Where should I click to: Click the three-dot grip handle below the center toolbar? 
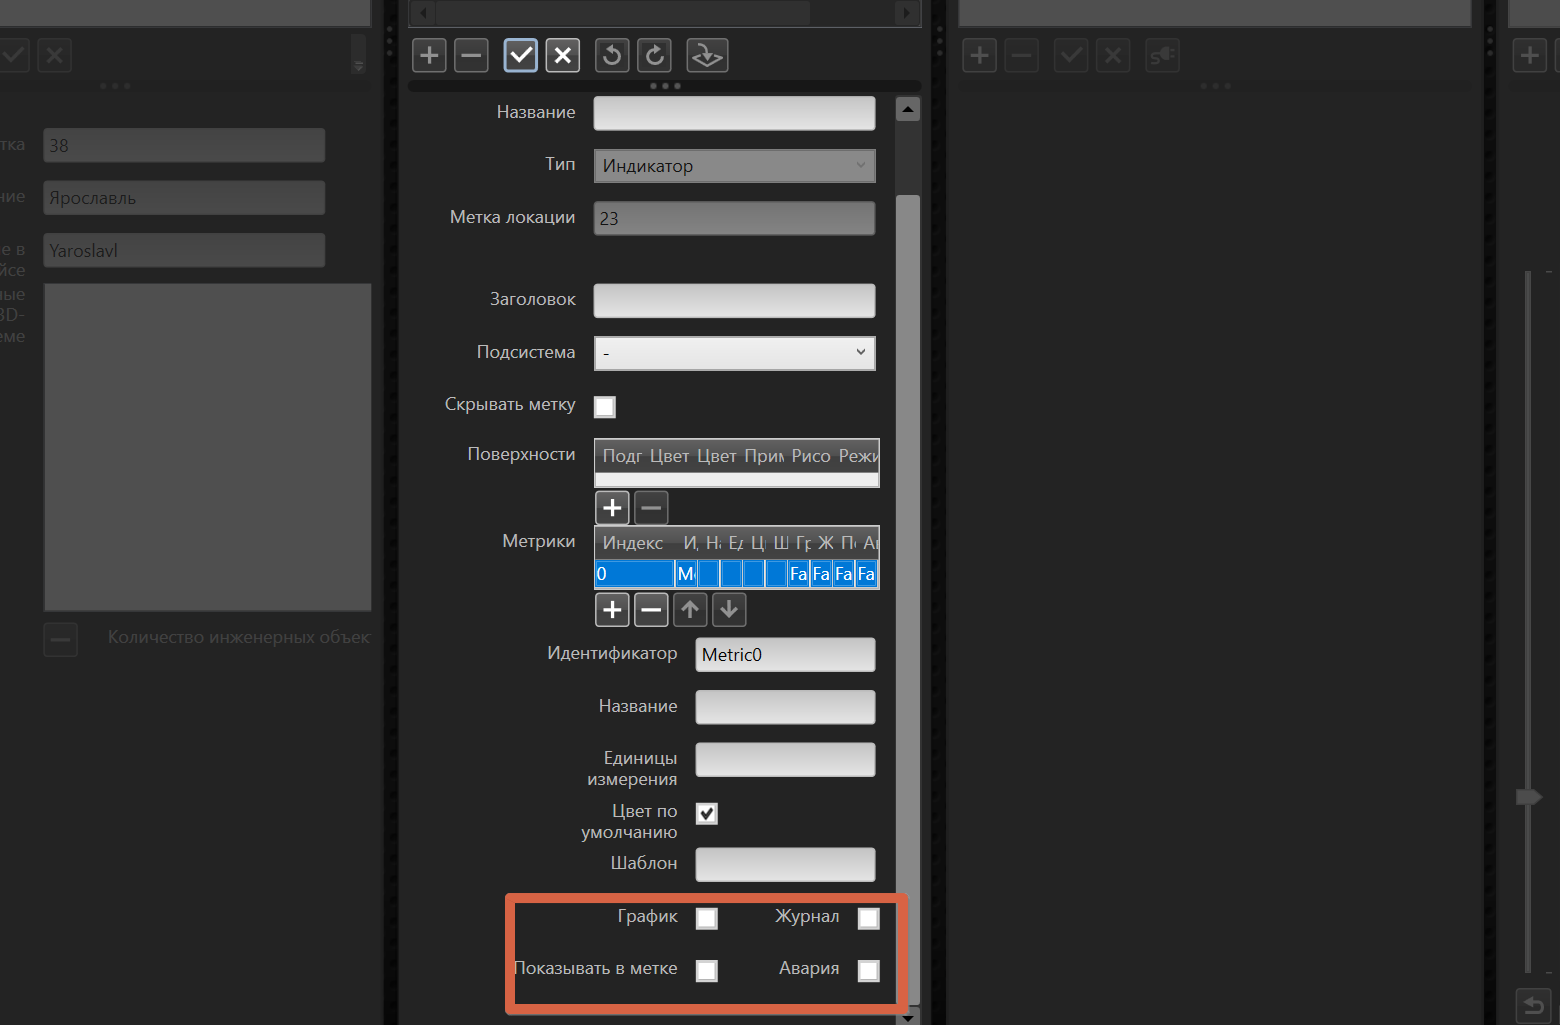(665, 86)
